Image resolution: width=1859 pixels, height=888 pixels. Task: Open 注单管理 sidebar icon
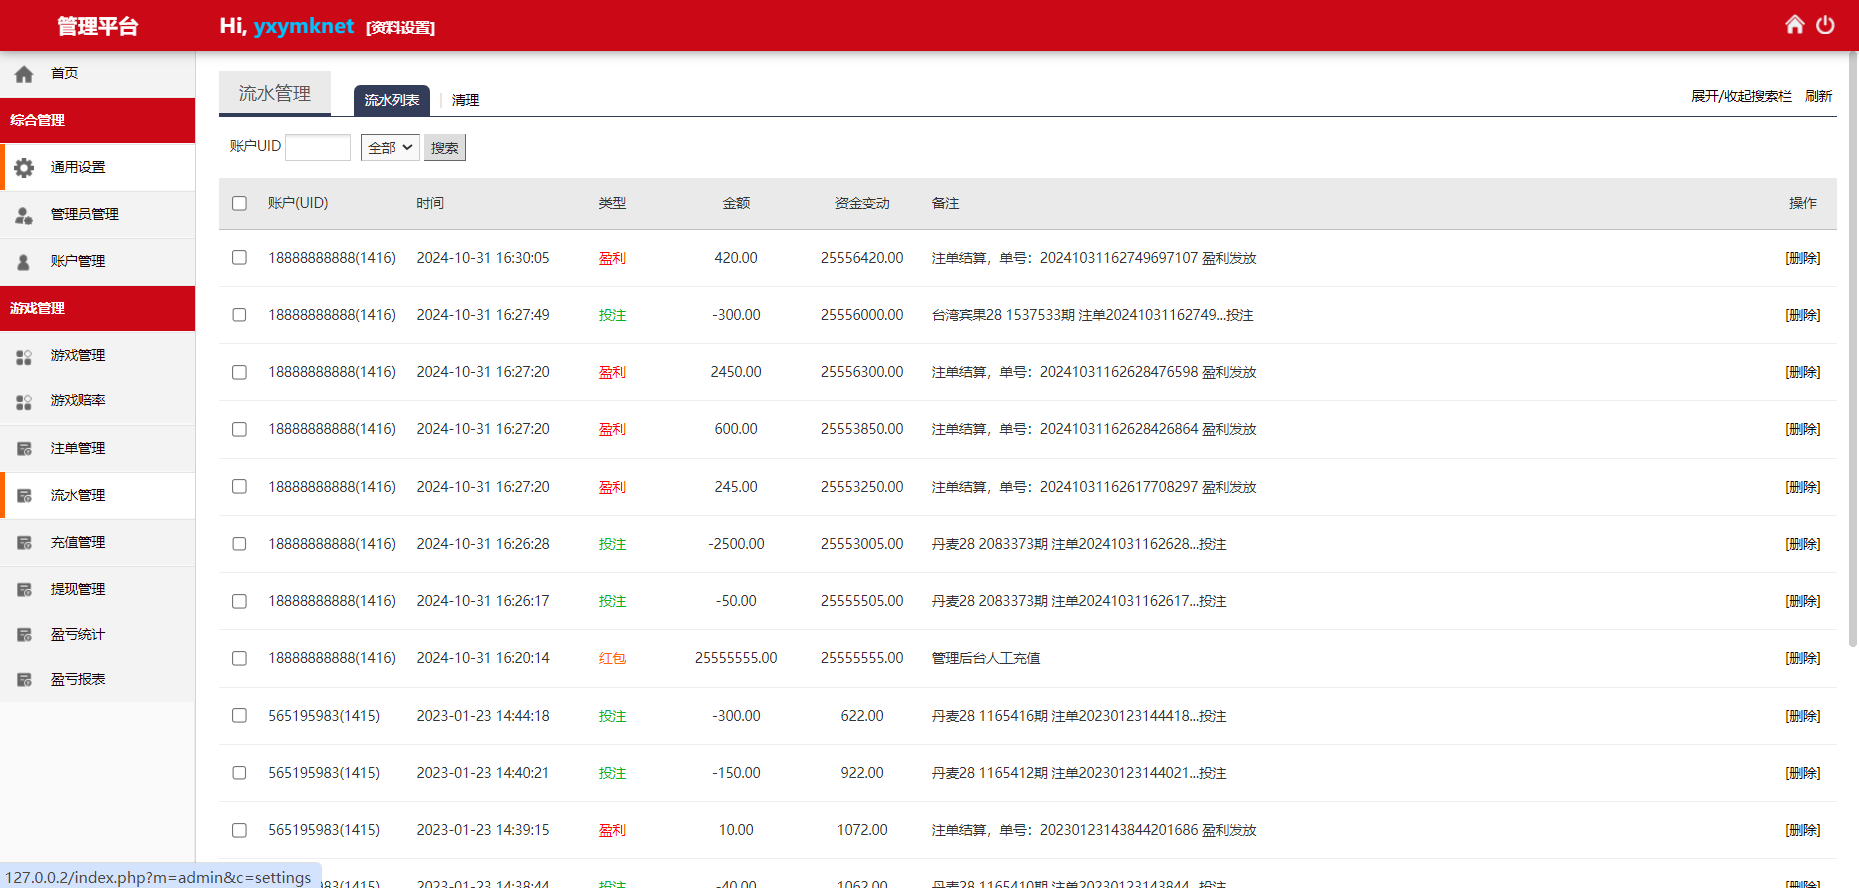(24, 448)
